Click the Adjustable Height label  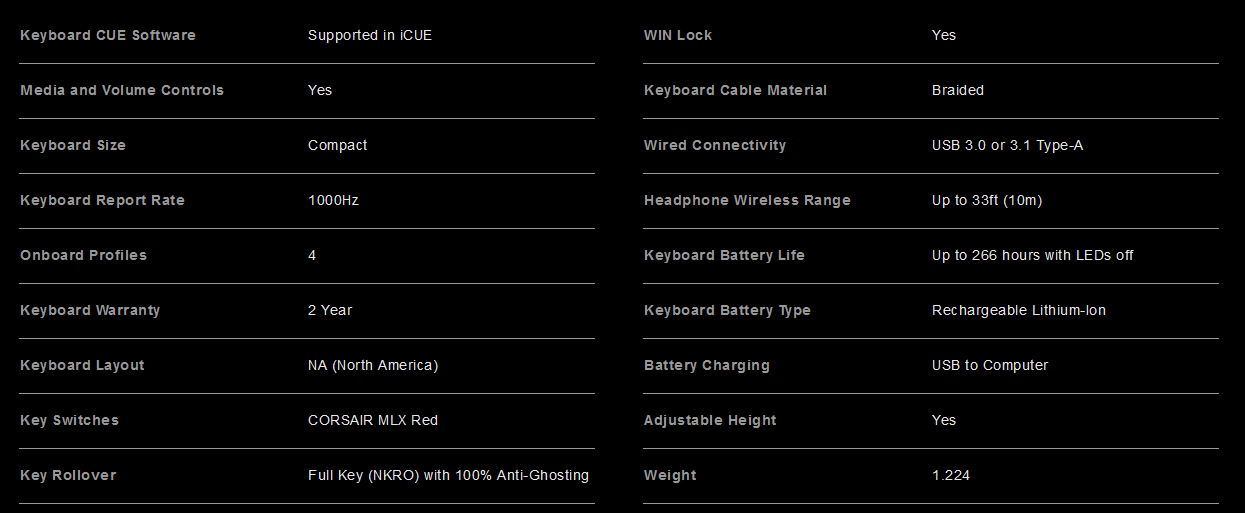(710, 420)
